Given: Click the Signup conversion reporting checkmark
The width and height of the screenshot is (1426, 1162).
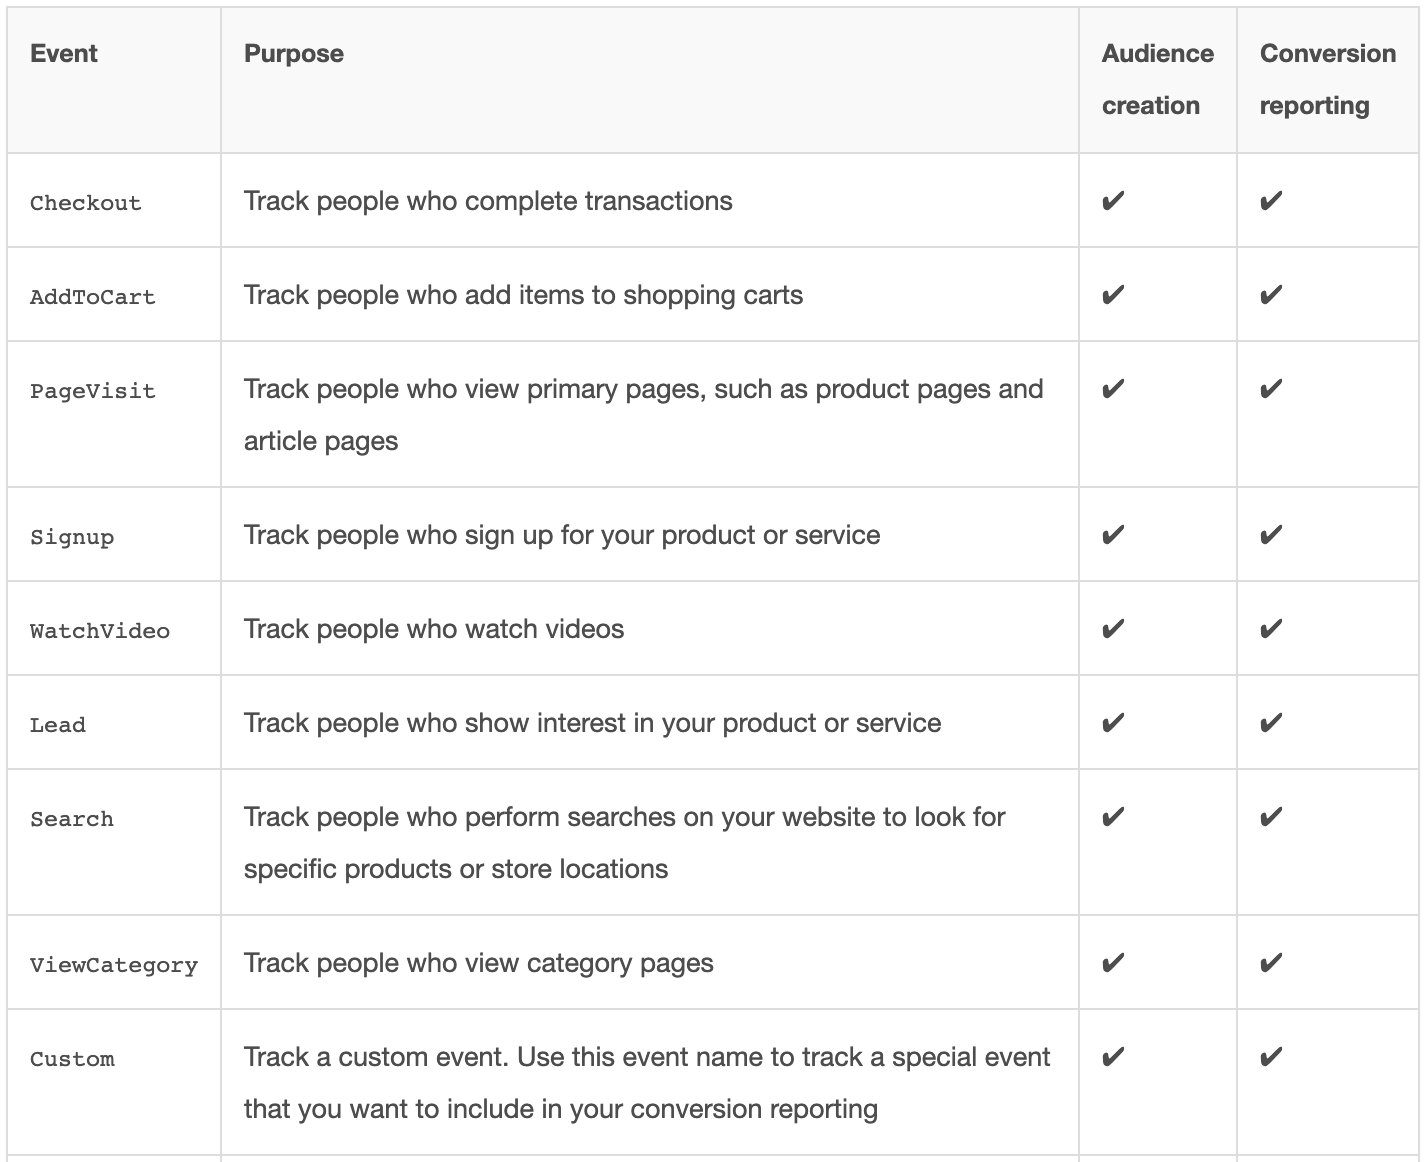Looking at the screenshot, I should 1270,536.
